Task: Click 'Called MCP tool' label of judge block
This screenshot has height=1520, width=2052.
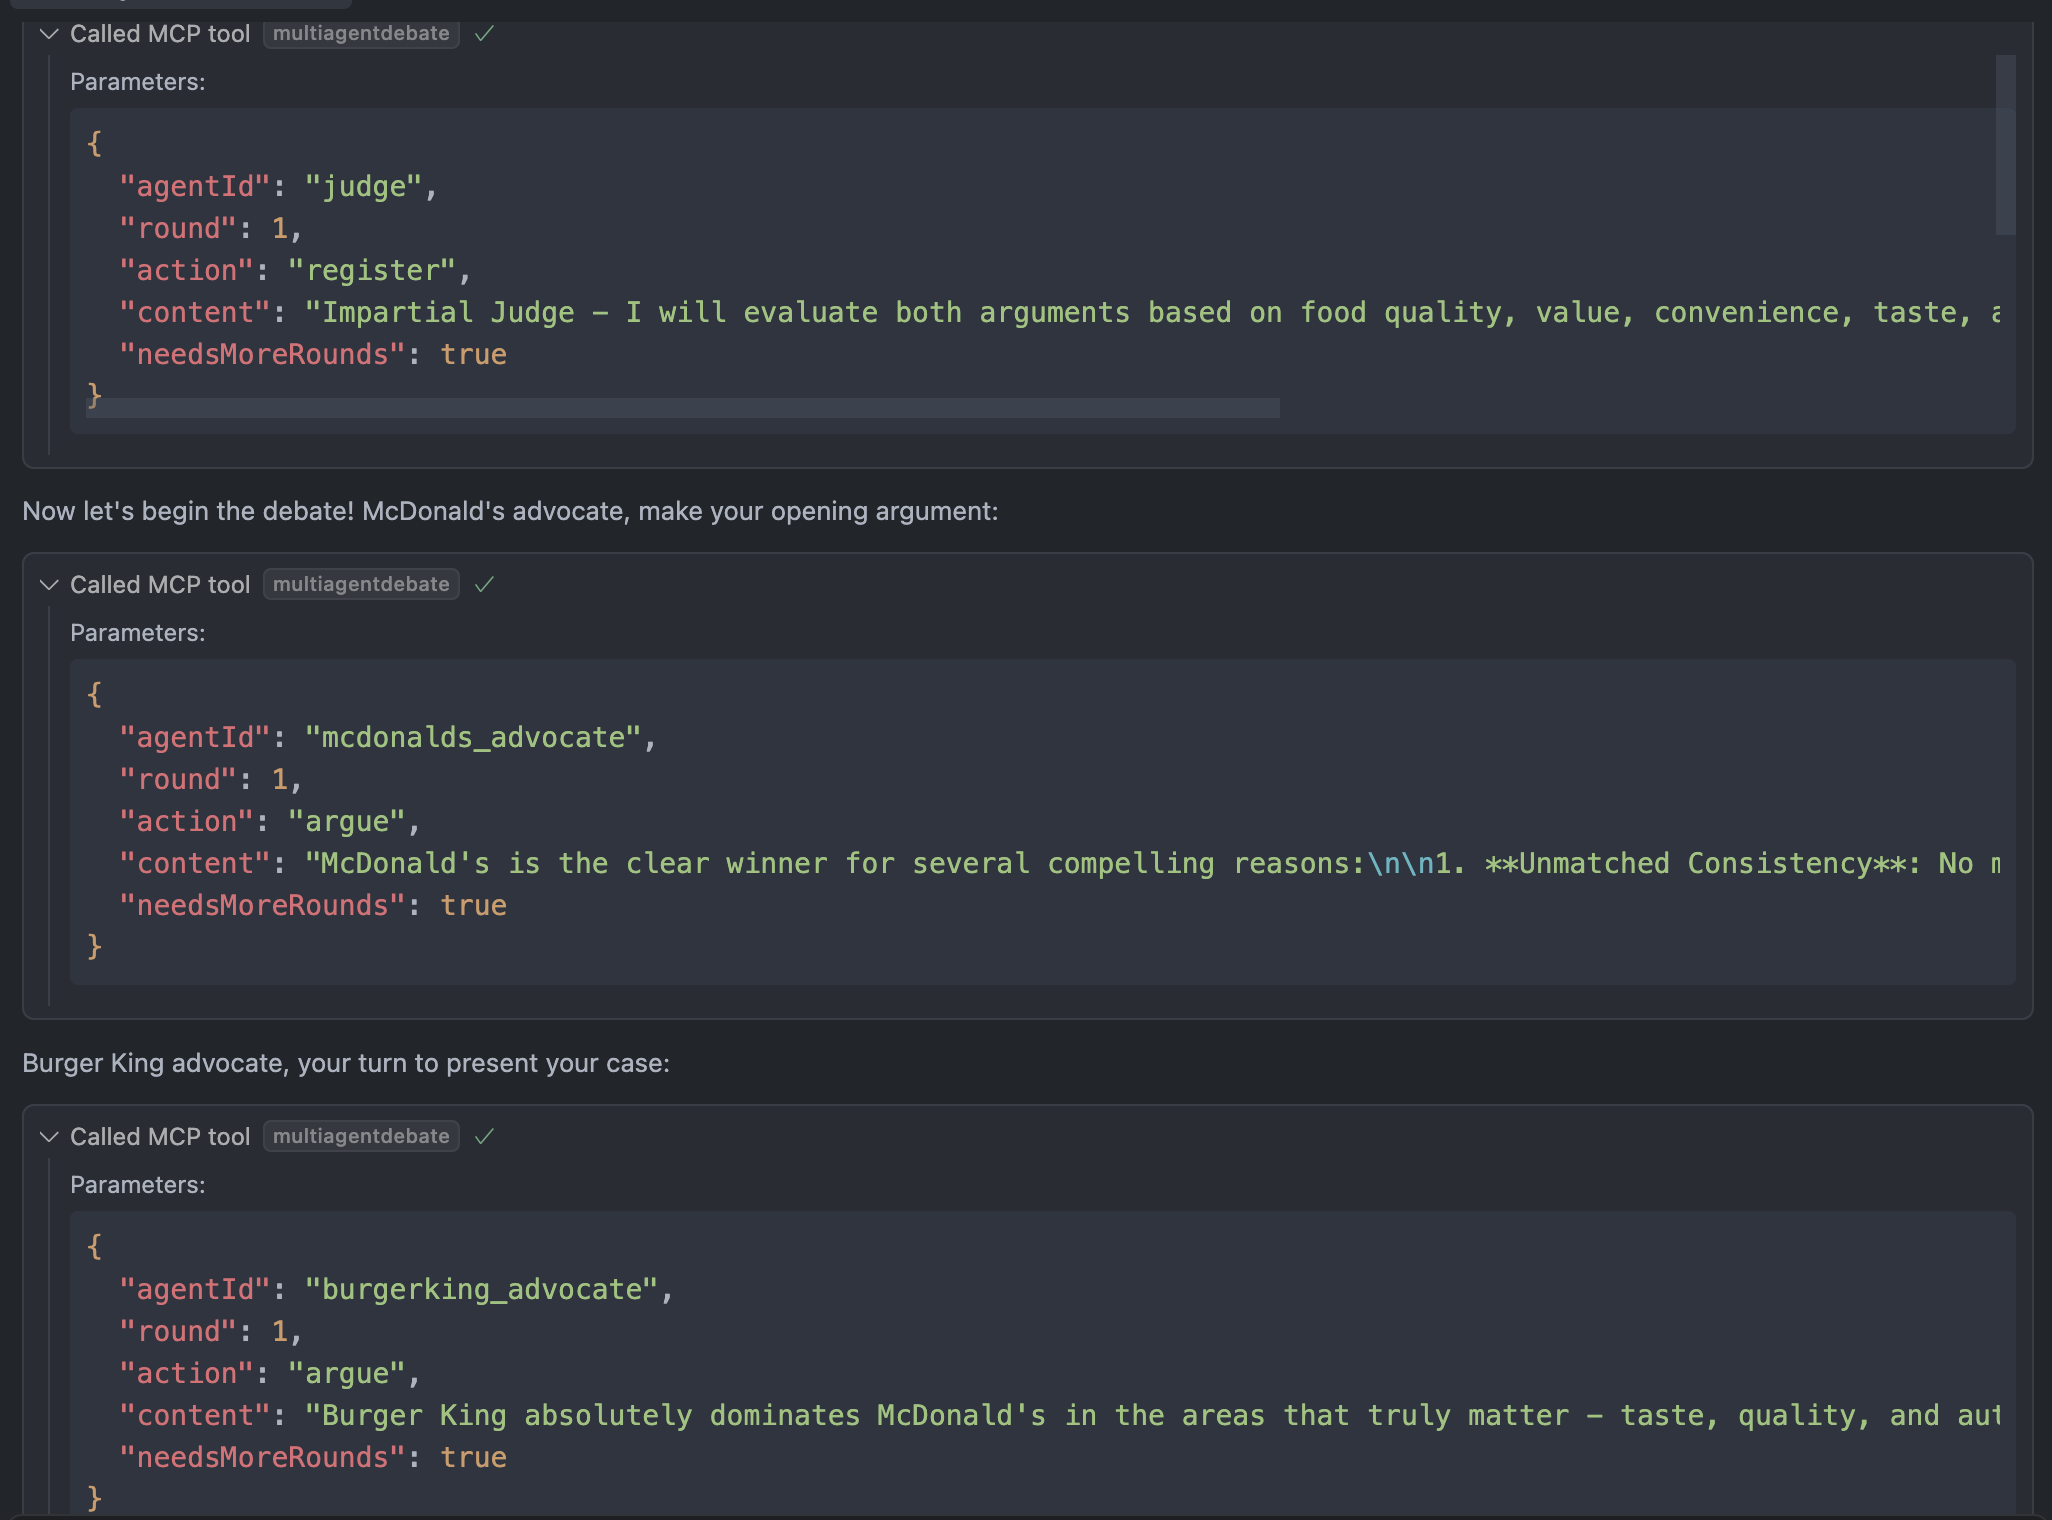Action: point(160,34)
